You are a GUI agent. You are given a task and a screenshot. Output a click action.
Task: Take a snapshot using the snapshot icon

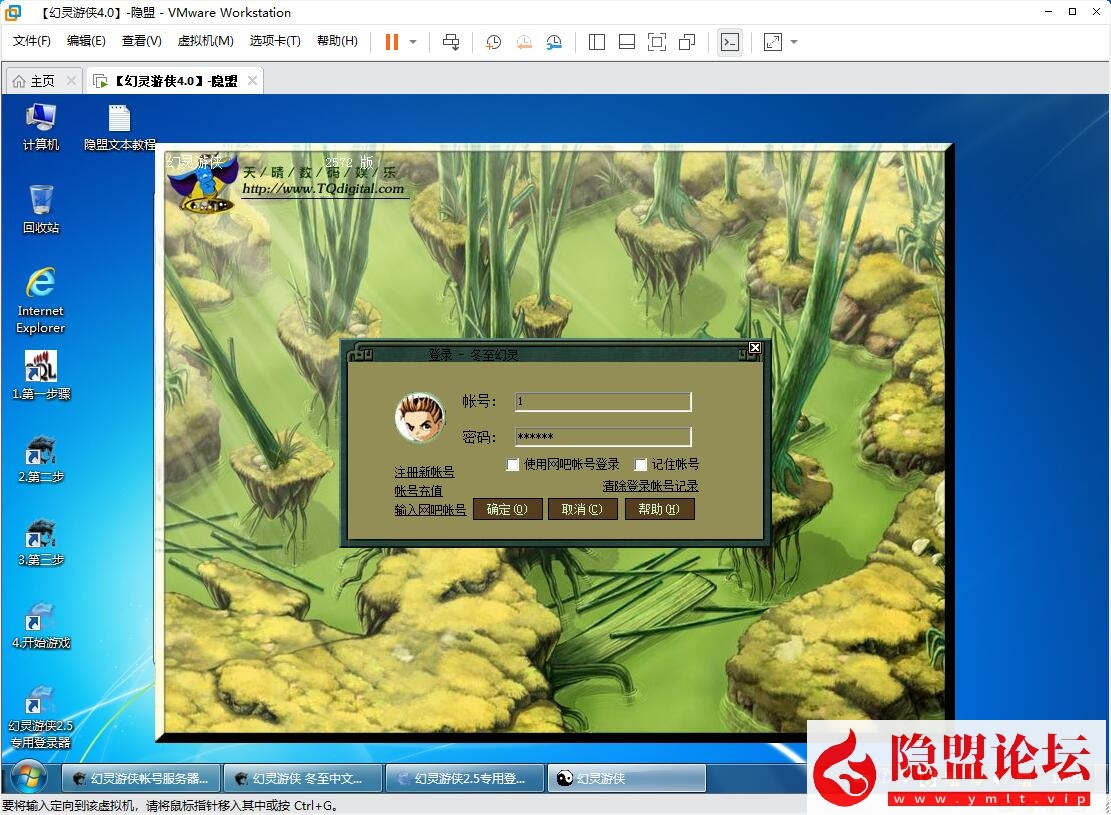[x=493, y=42]
